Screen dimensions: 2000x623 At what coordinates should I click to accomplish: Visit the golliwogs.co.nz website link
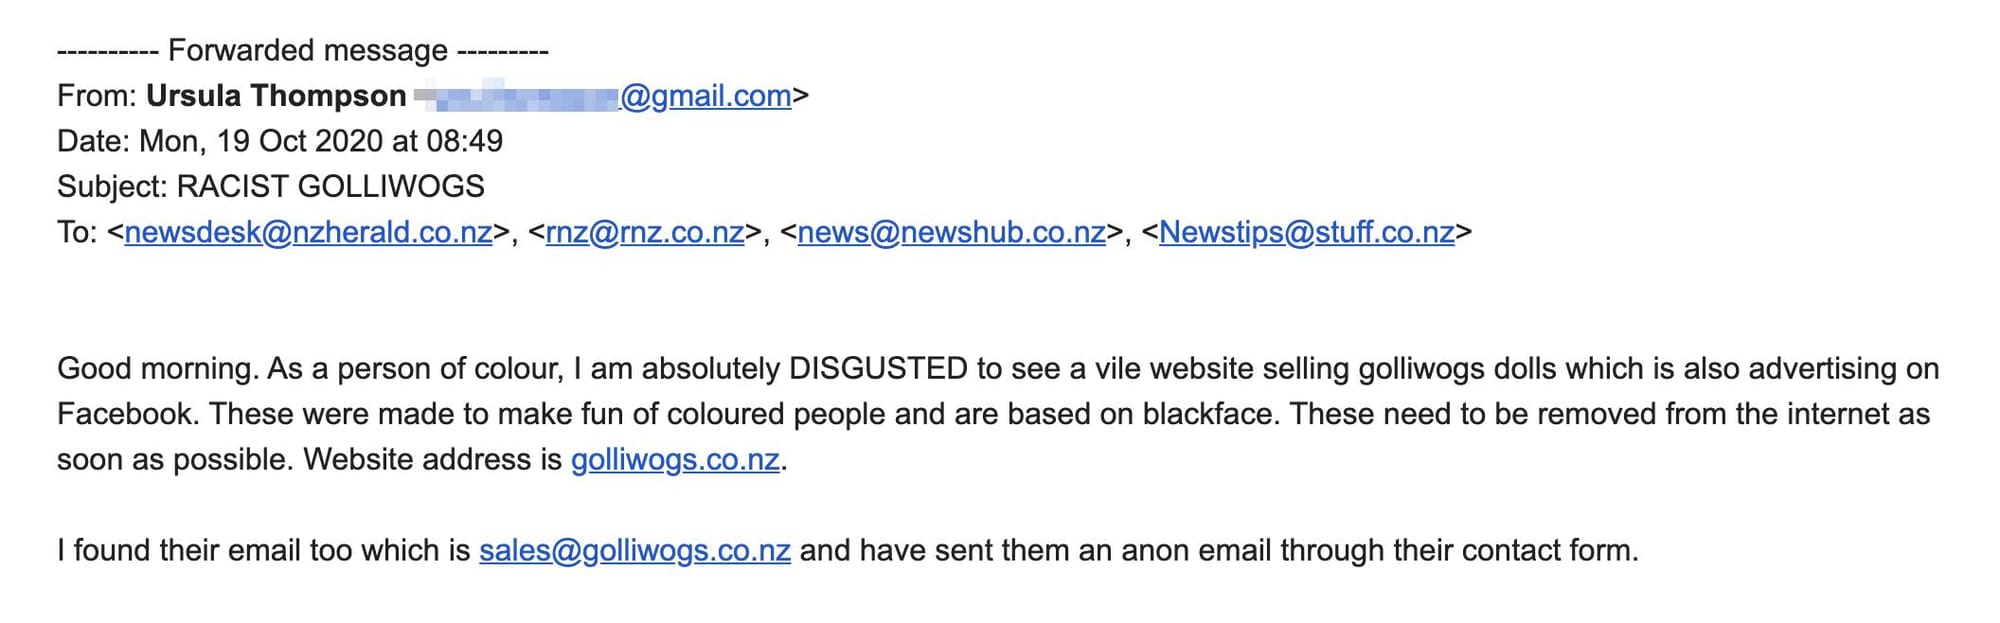click(x=675, y=460)
